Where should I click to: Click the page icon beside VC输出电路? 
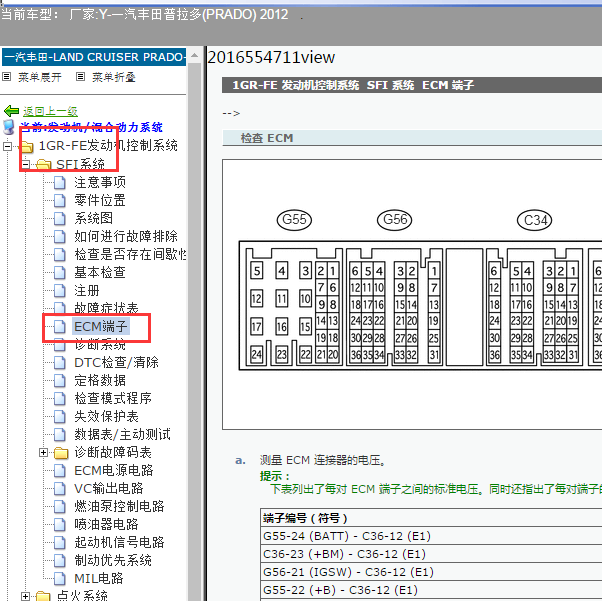tap(60, 489)
